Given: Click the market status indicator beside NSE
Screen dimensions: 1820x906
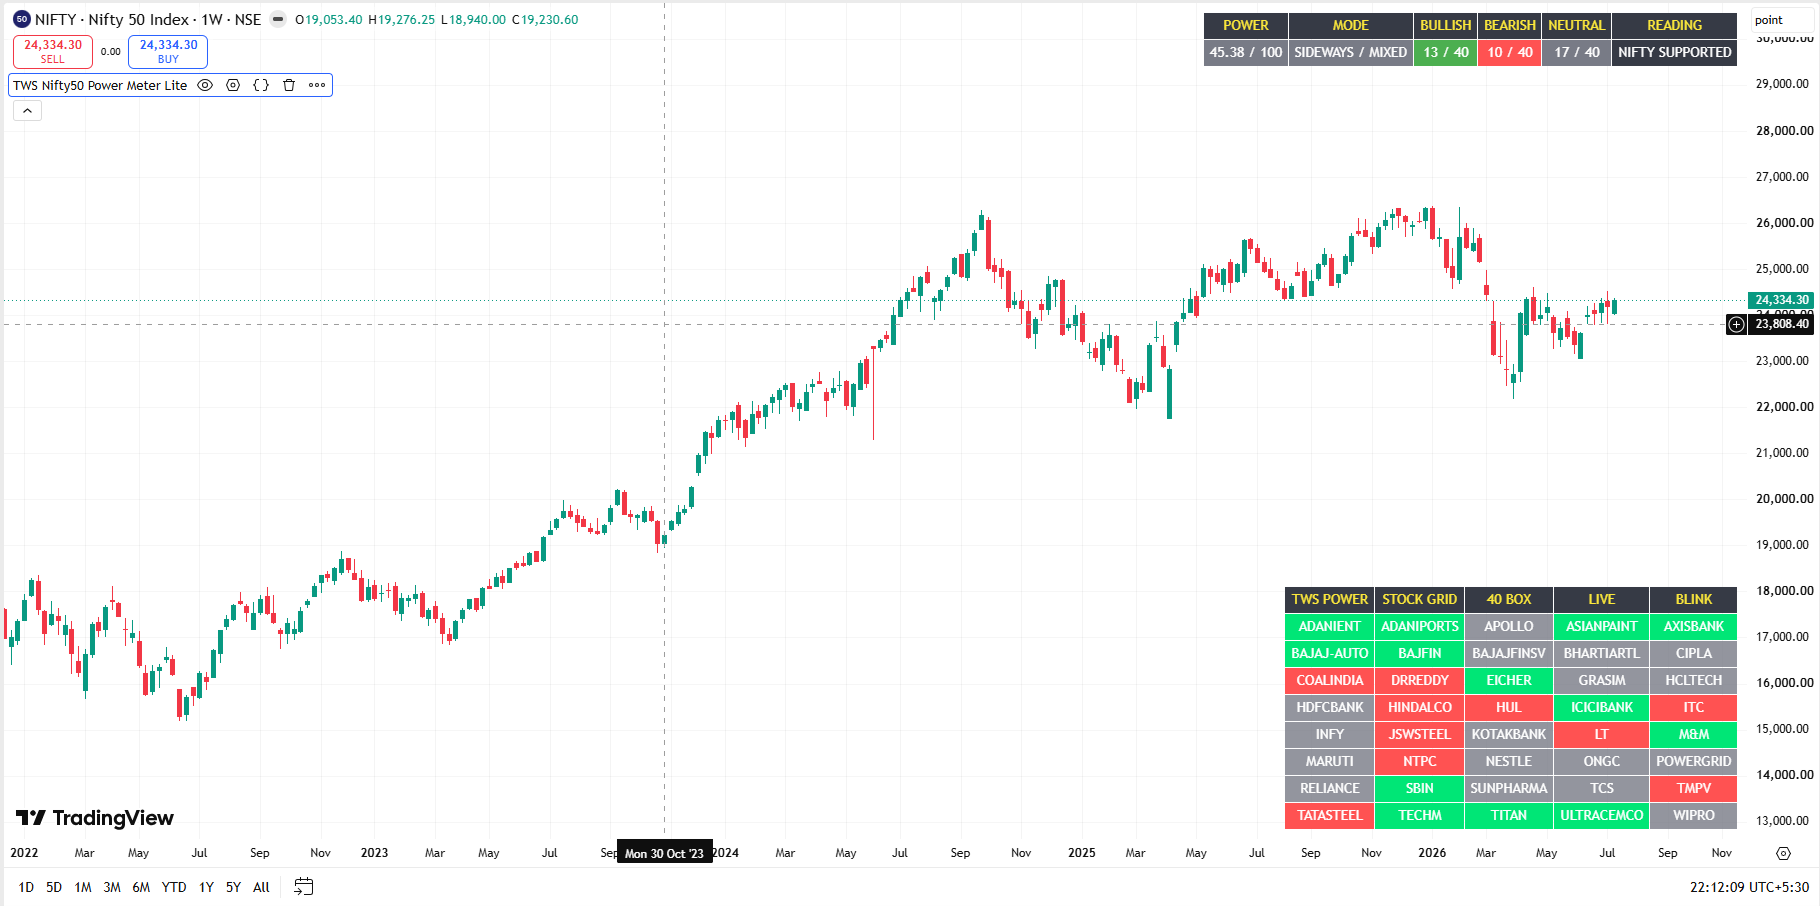Looking at the screenshot, I should (278, 19).
